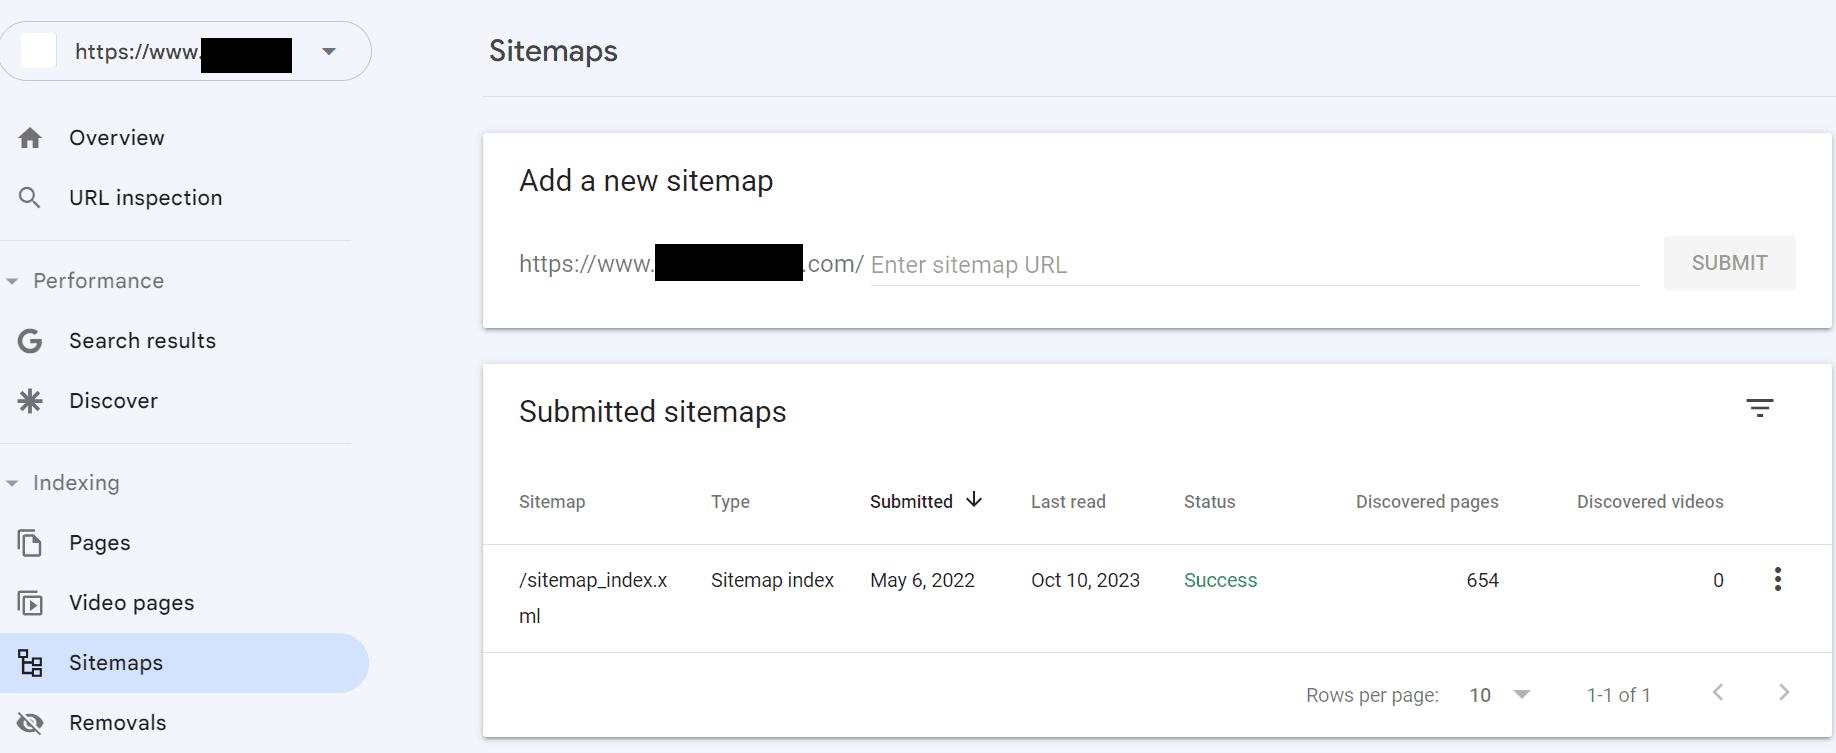Click the Discover asterisk icon
Viewport: 1836px width, 753px height.
pos(30,401)
